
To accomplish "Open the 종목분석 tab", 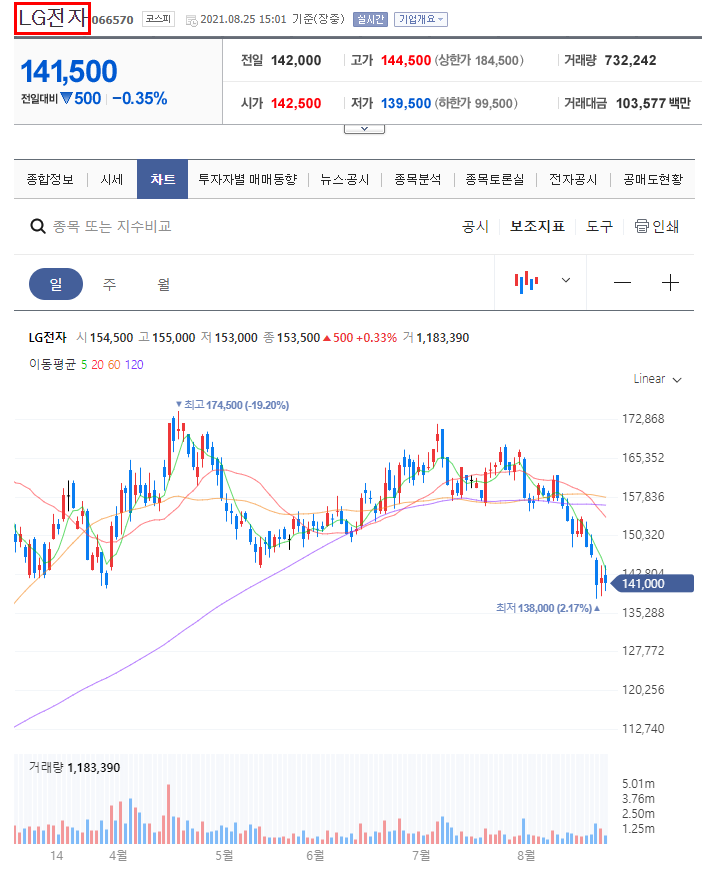I will (x=418, y=179).
